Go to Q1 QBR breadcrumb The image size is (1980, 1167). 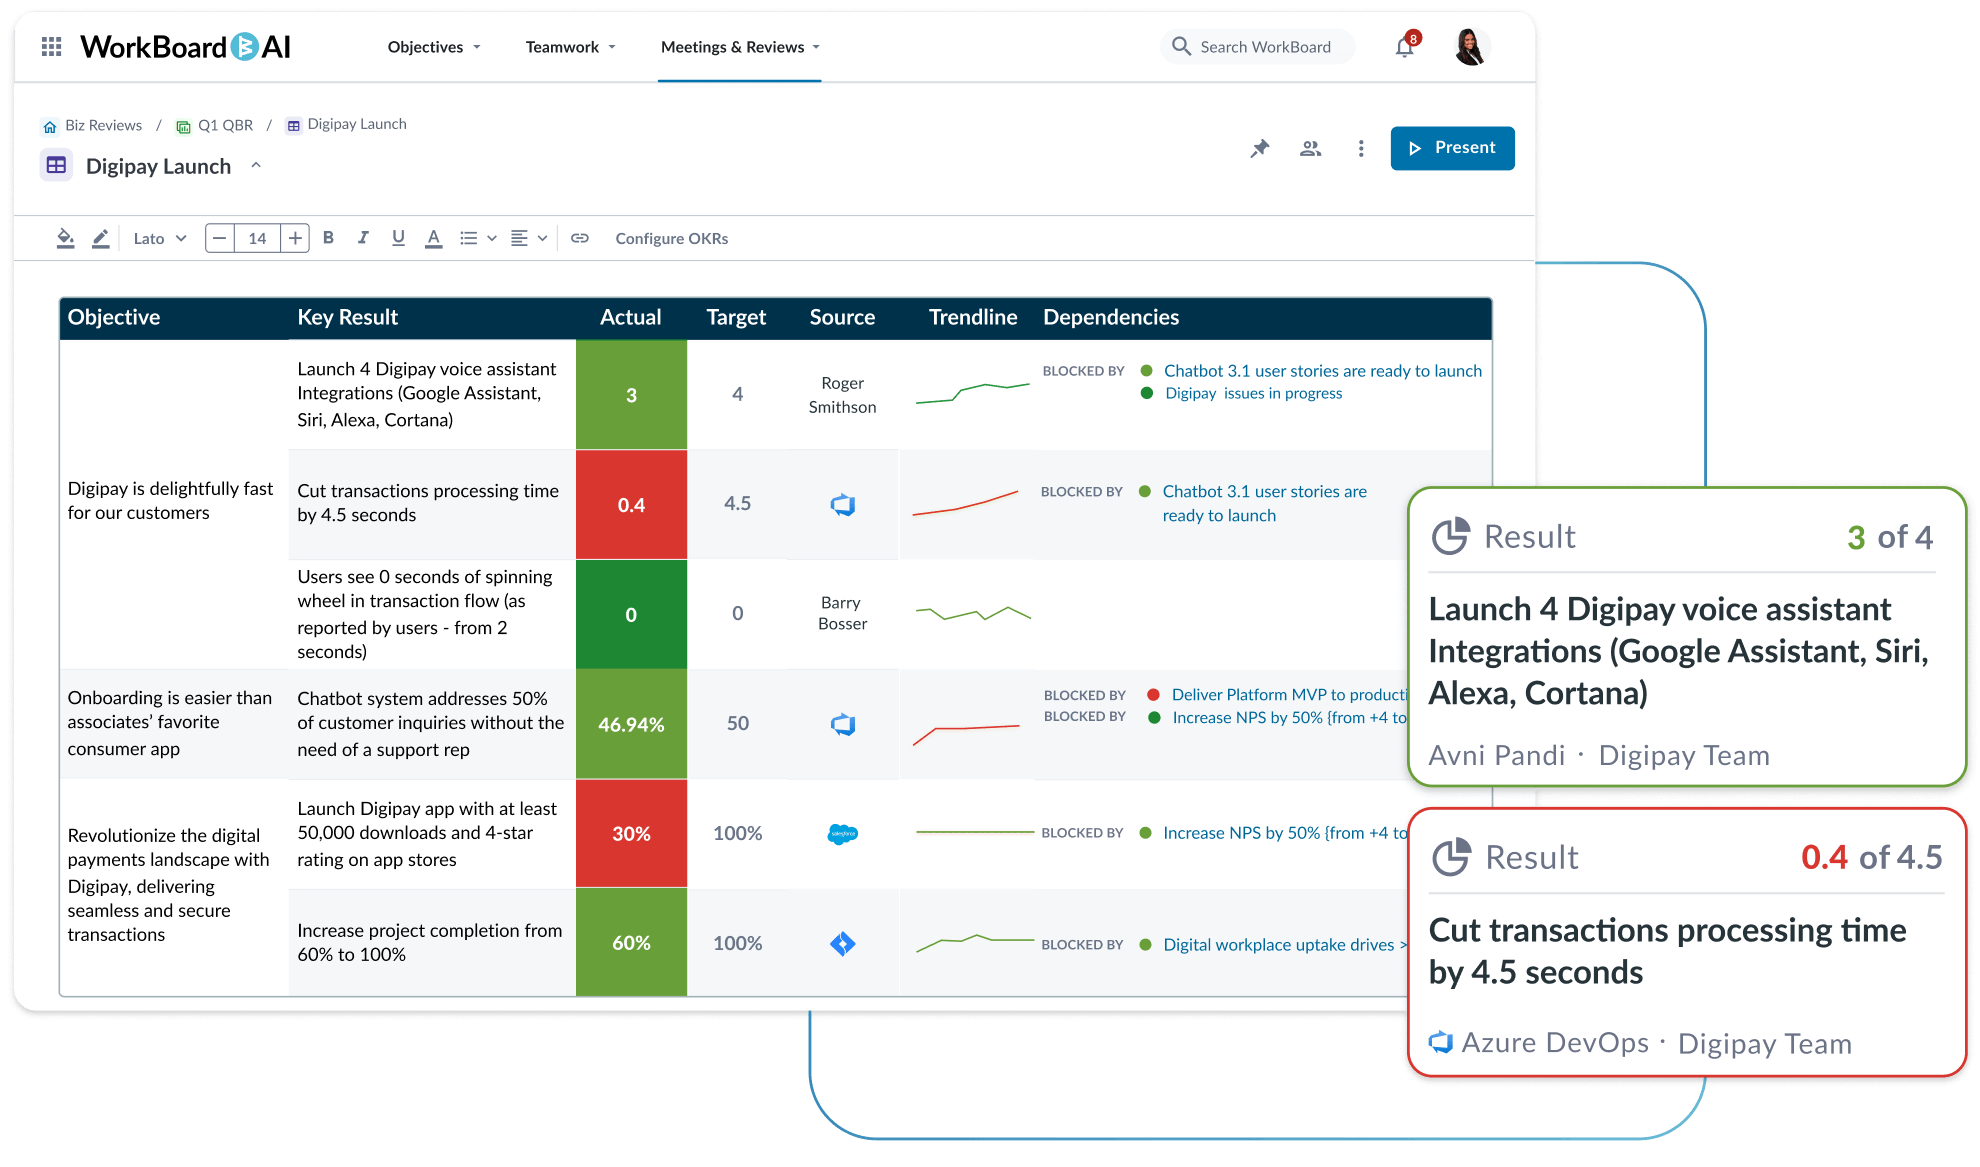coord(225,125)
